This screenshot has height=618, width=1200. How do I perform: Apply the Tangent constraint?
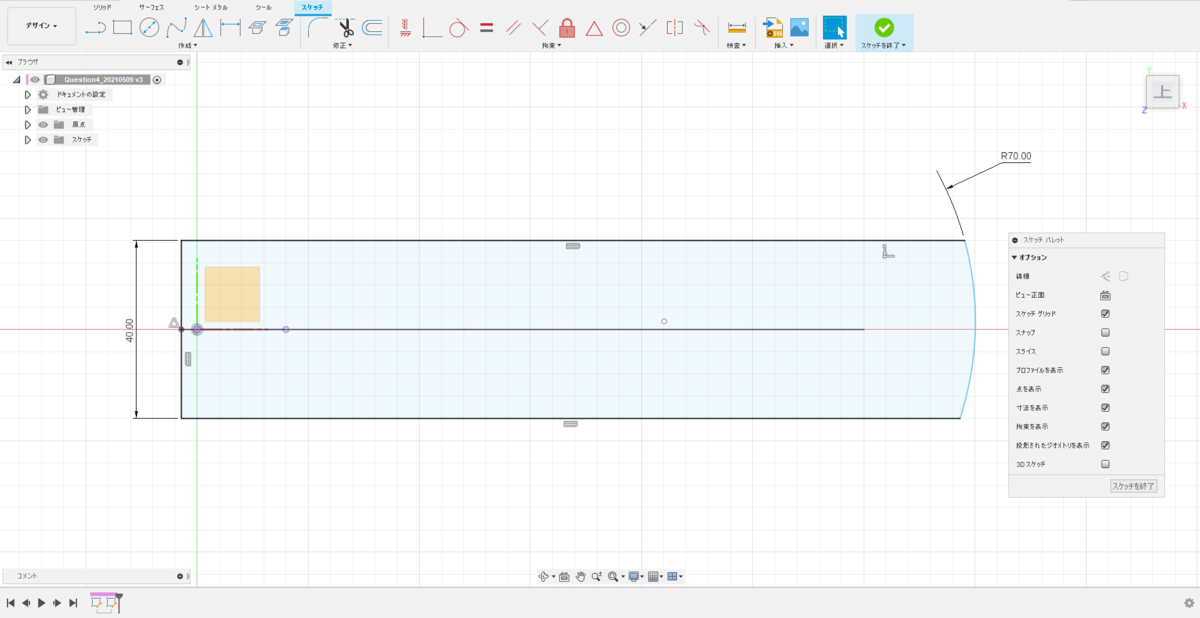[x=459, y=27]
